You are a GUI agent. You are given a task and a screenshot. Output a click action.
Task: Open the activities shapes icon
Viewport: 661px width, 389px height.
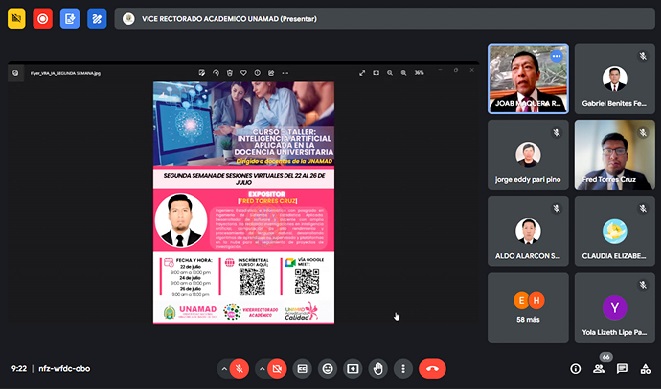[645, 369]
